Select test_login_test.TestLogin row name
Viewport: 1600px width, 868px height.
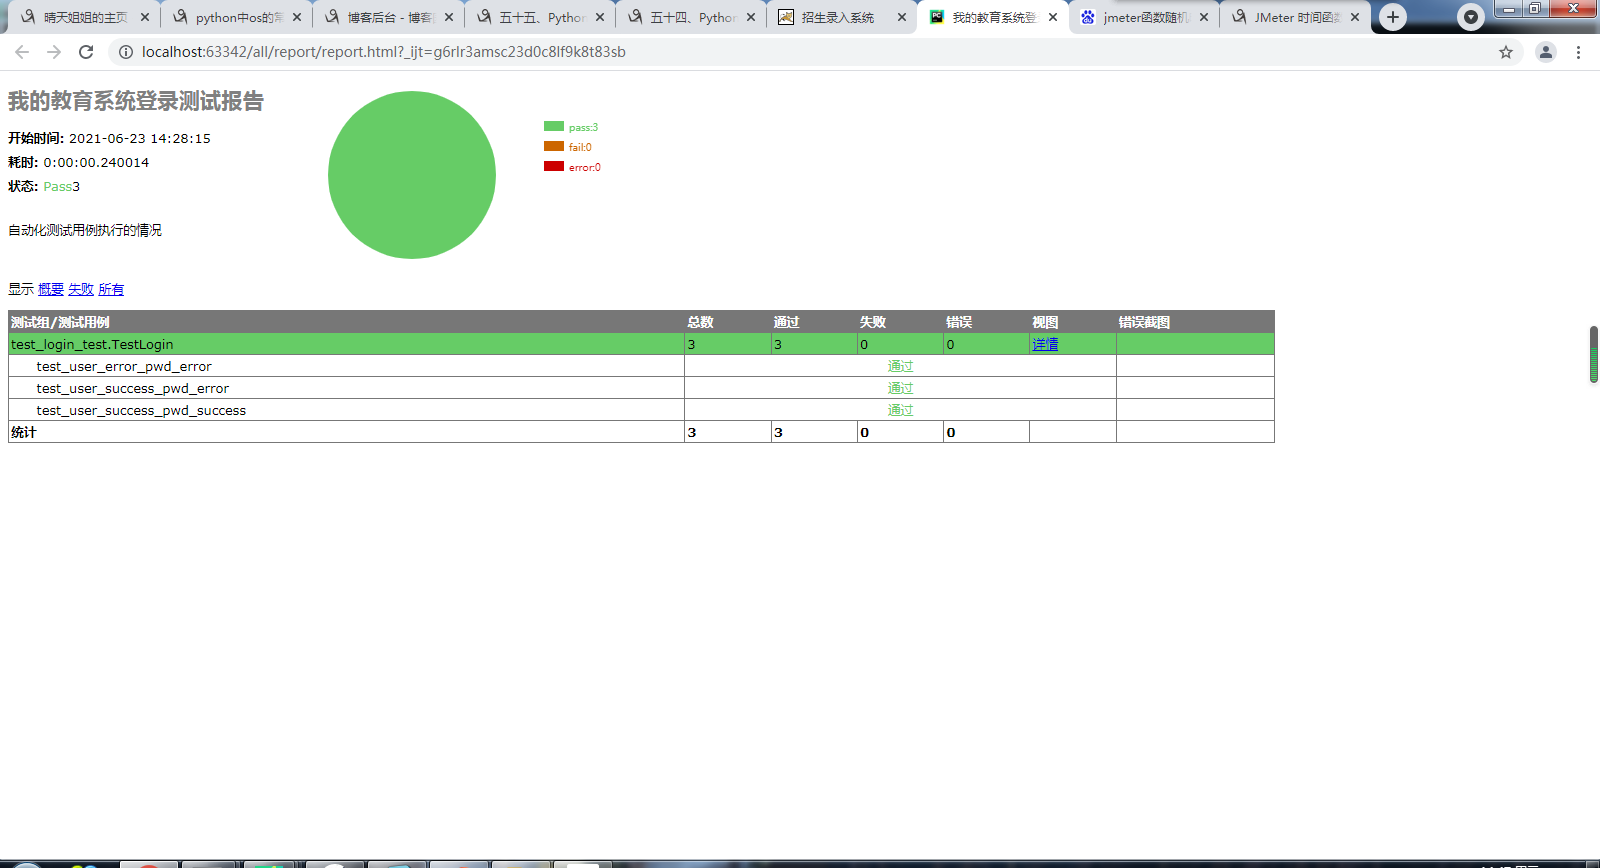click(x=92, y=344)
